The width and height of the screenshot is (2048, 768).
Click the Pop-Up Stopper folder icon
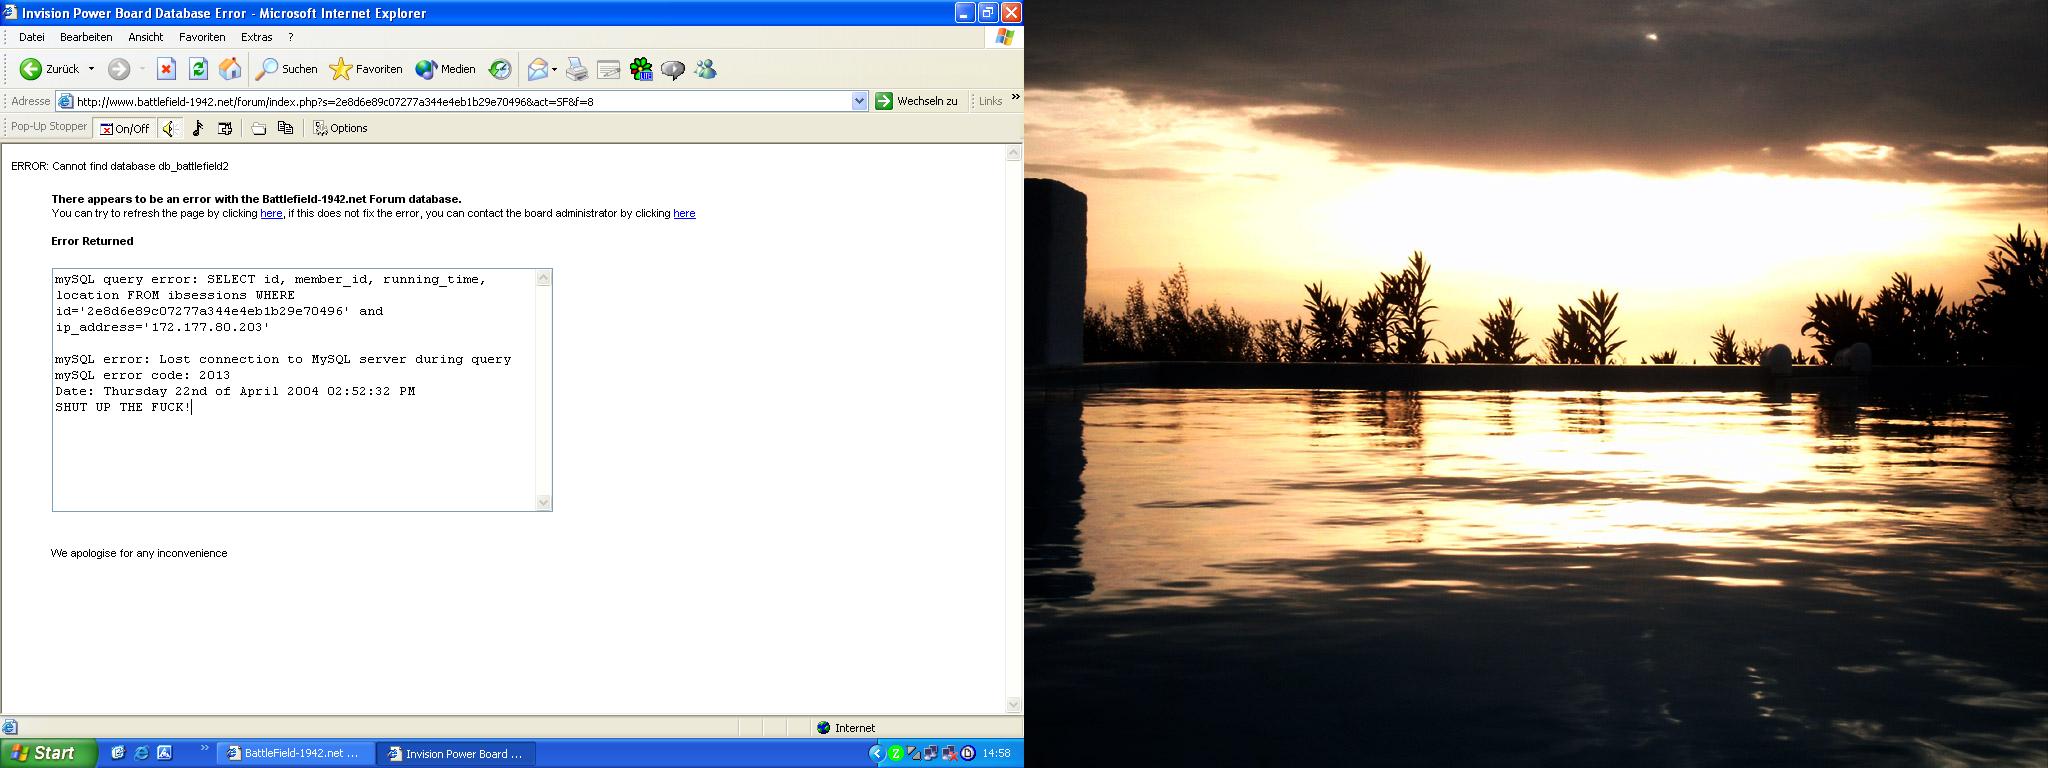pyautogui.click(x=259, y=128)
